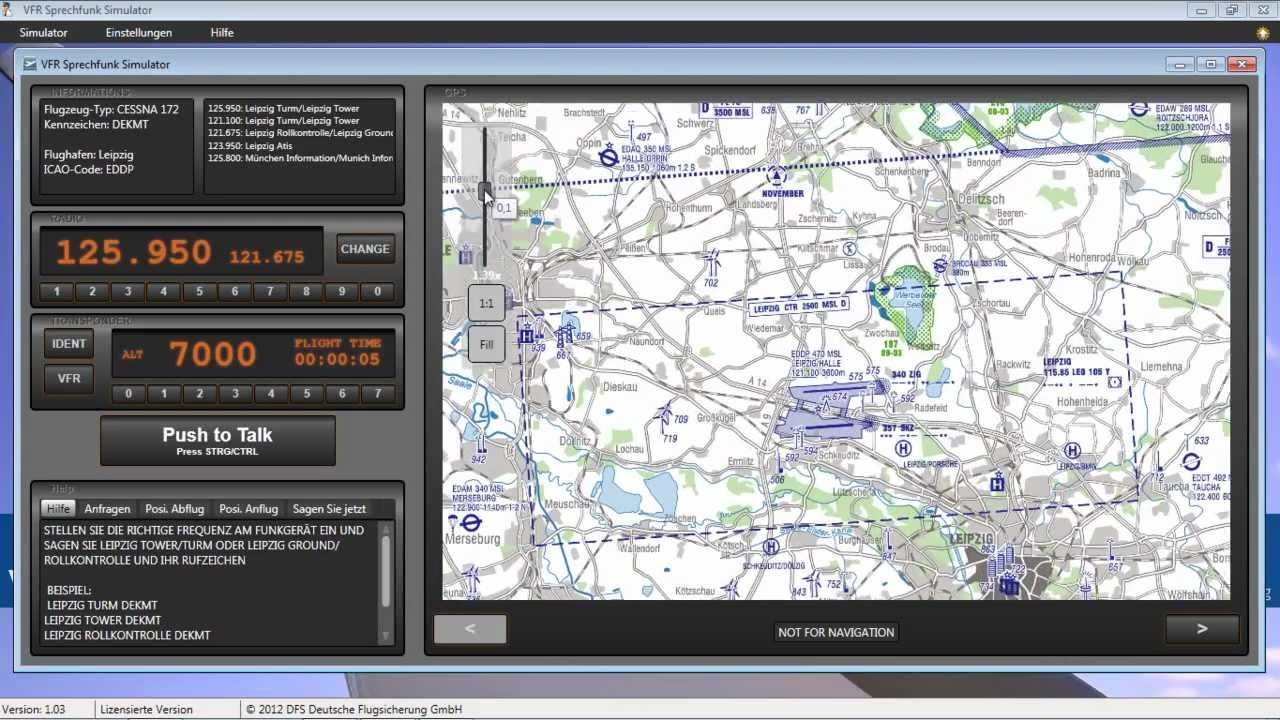The width and height of the screenshot is (1280, 720).
Task: Click transponder keypad digit 2
Action: click(x=199, y=394)
